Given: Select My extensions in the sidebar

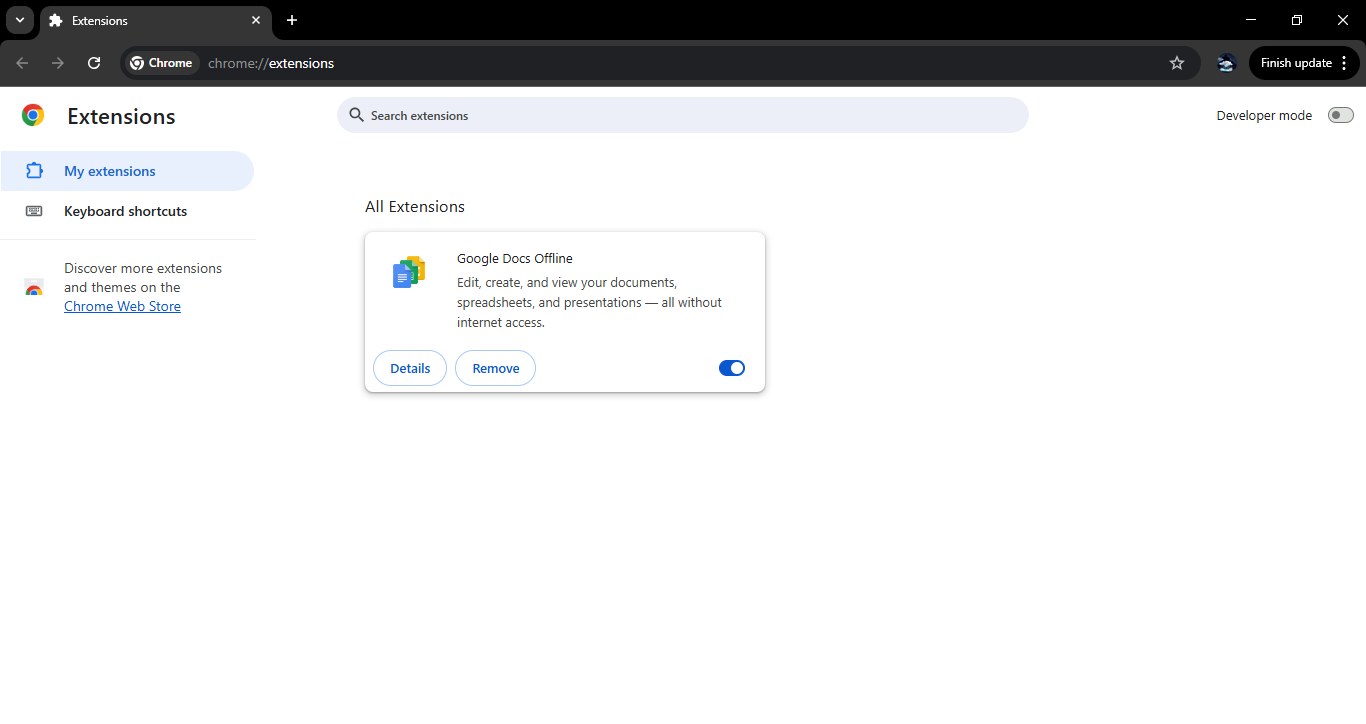Looking at the screenshot, I should [110, 171].
